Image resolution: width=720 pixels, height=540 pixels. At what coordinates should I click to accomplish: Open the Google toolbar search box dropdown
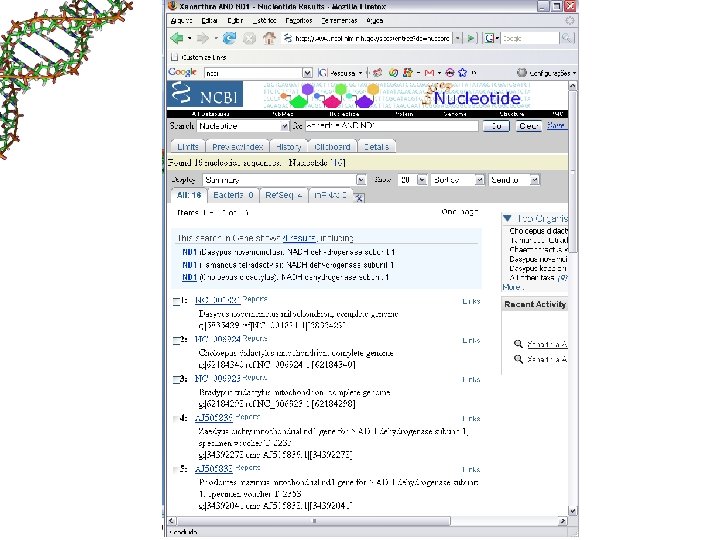pos(307,73)
